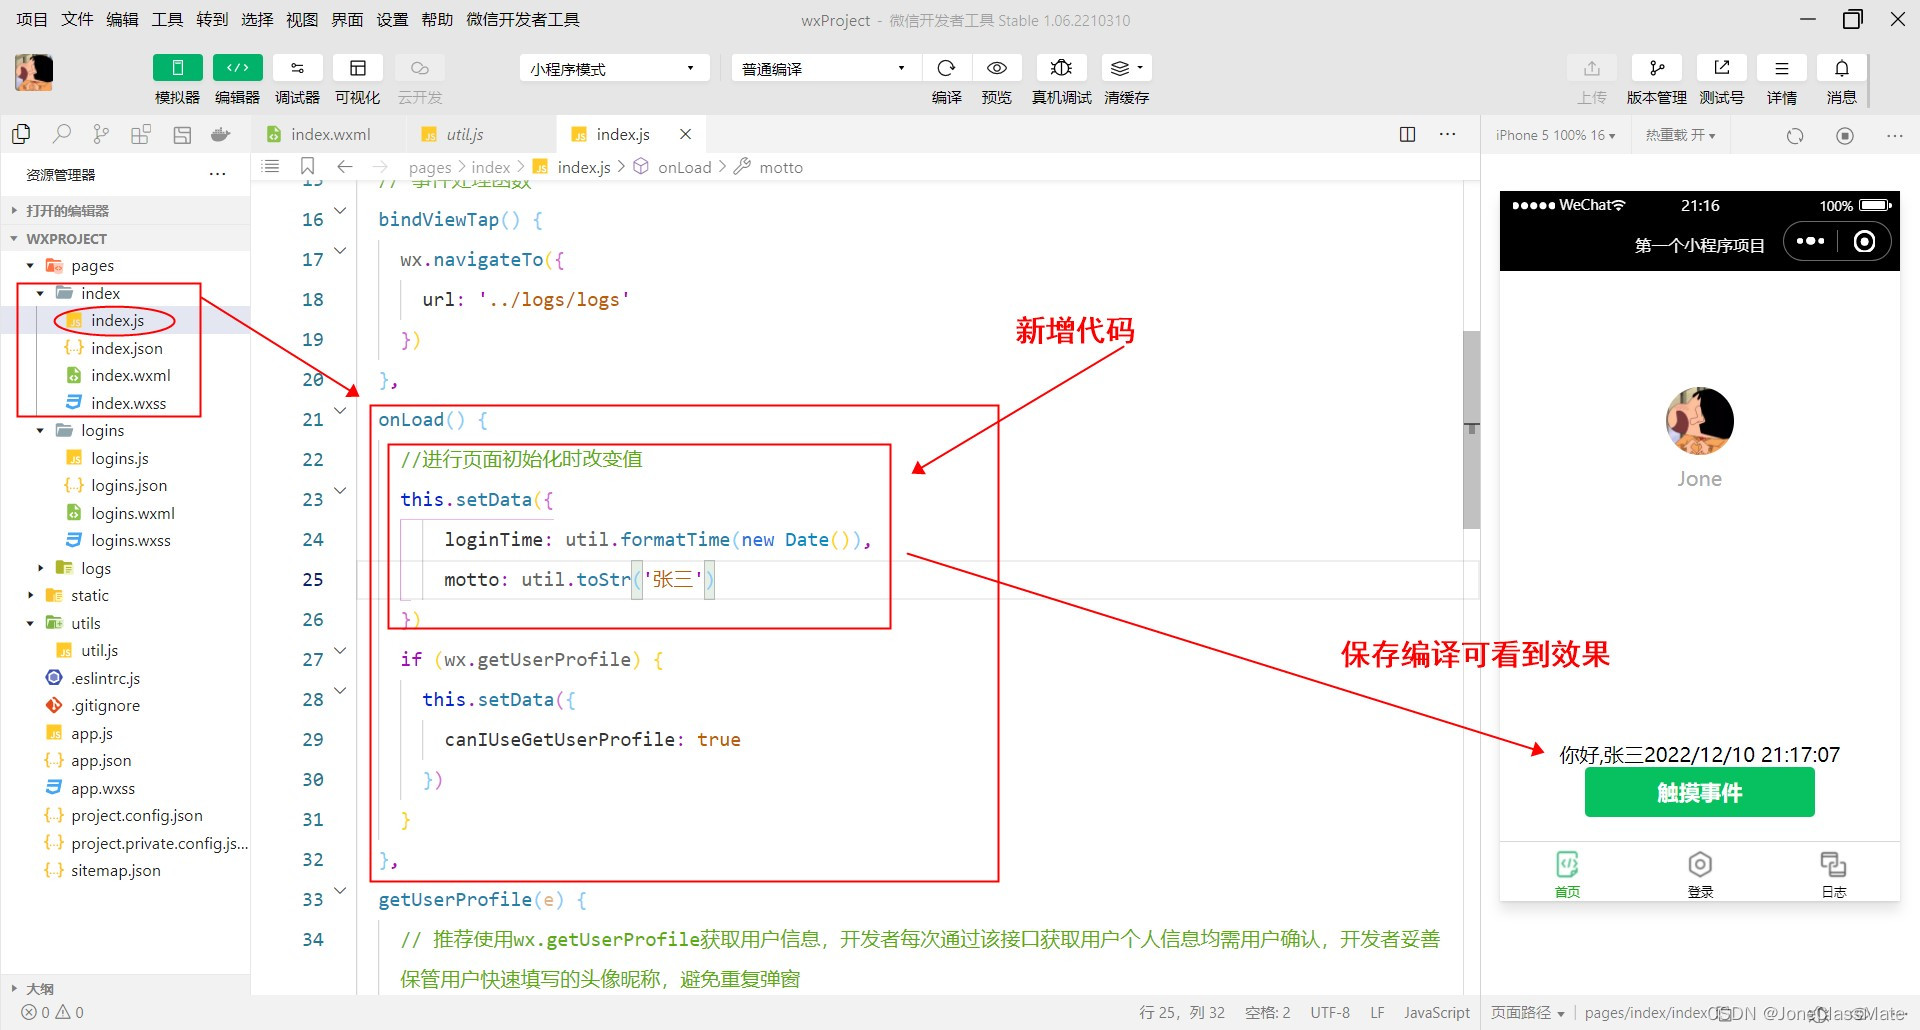Open the extensions icon in sidebar
1920x1030 pixels.
pos(141,134)
